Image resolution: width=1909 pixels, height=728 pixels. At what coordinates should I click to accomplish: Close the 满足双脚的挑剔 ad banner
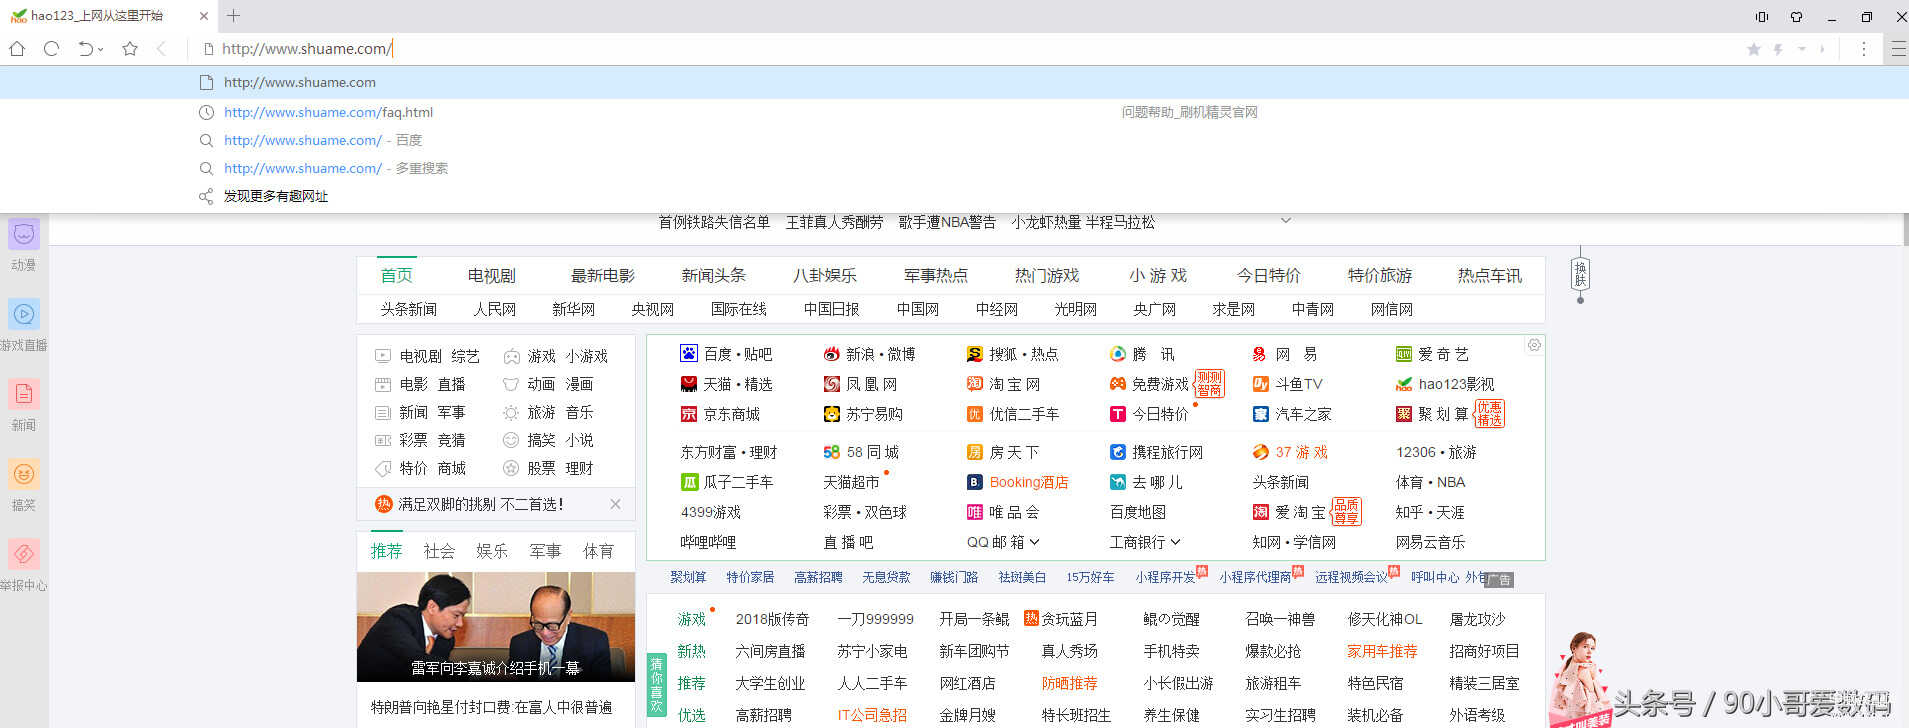[x=615, y=504]
